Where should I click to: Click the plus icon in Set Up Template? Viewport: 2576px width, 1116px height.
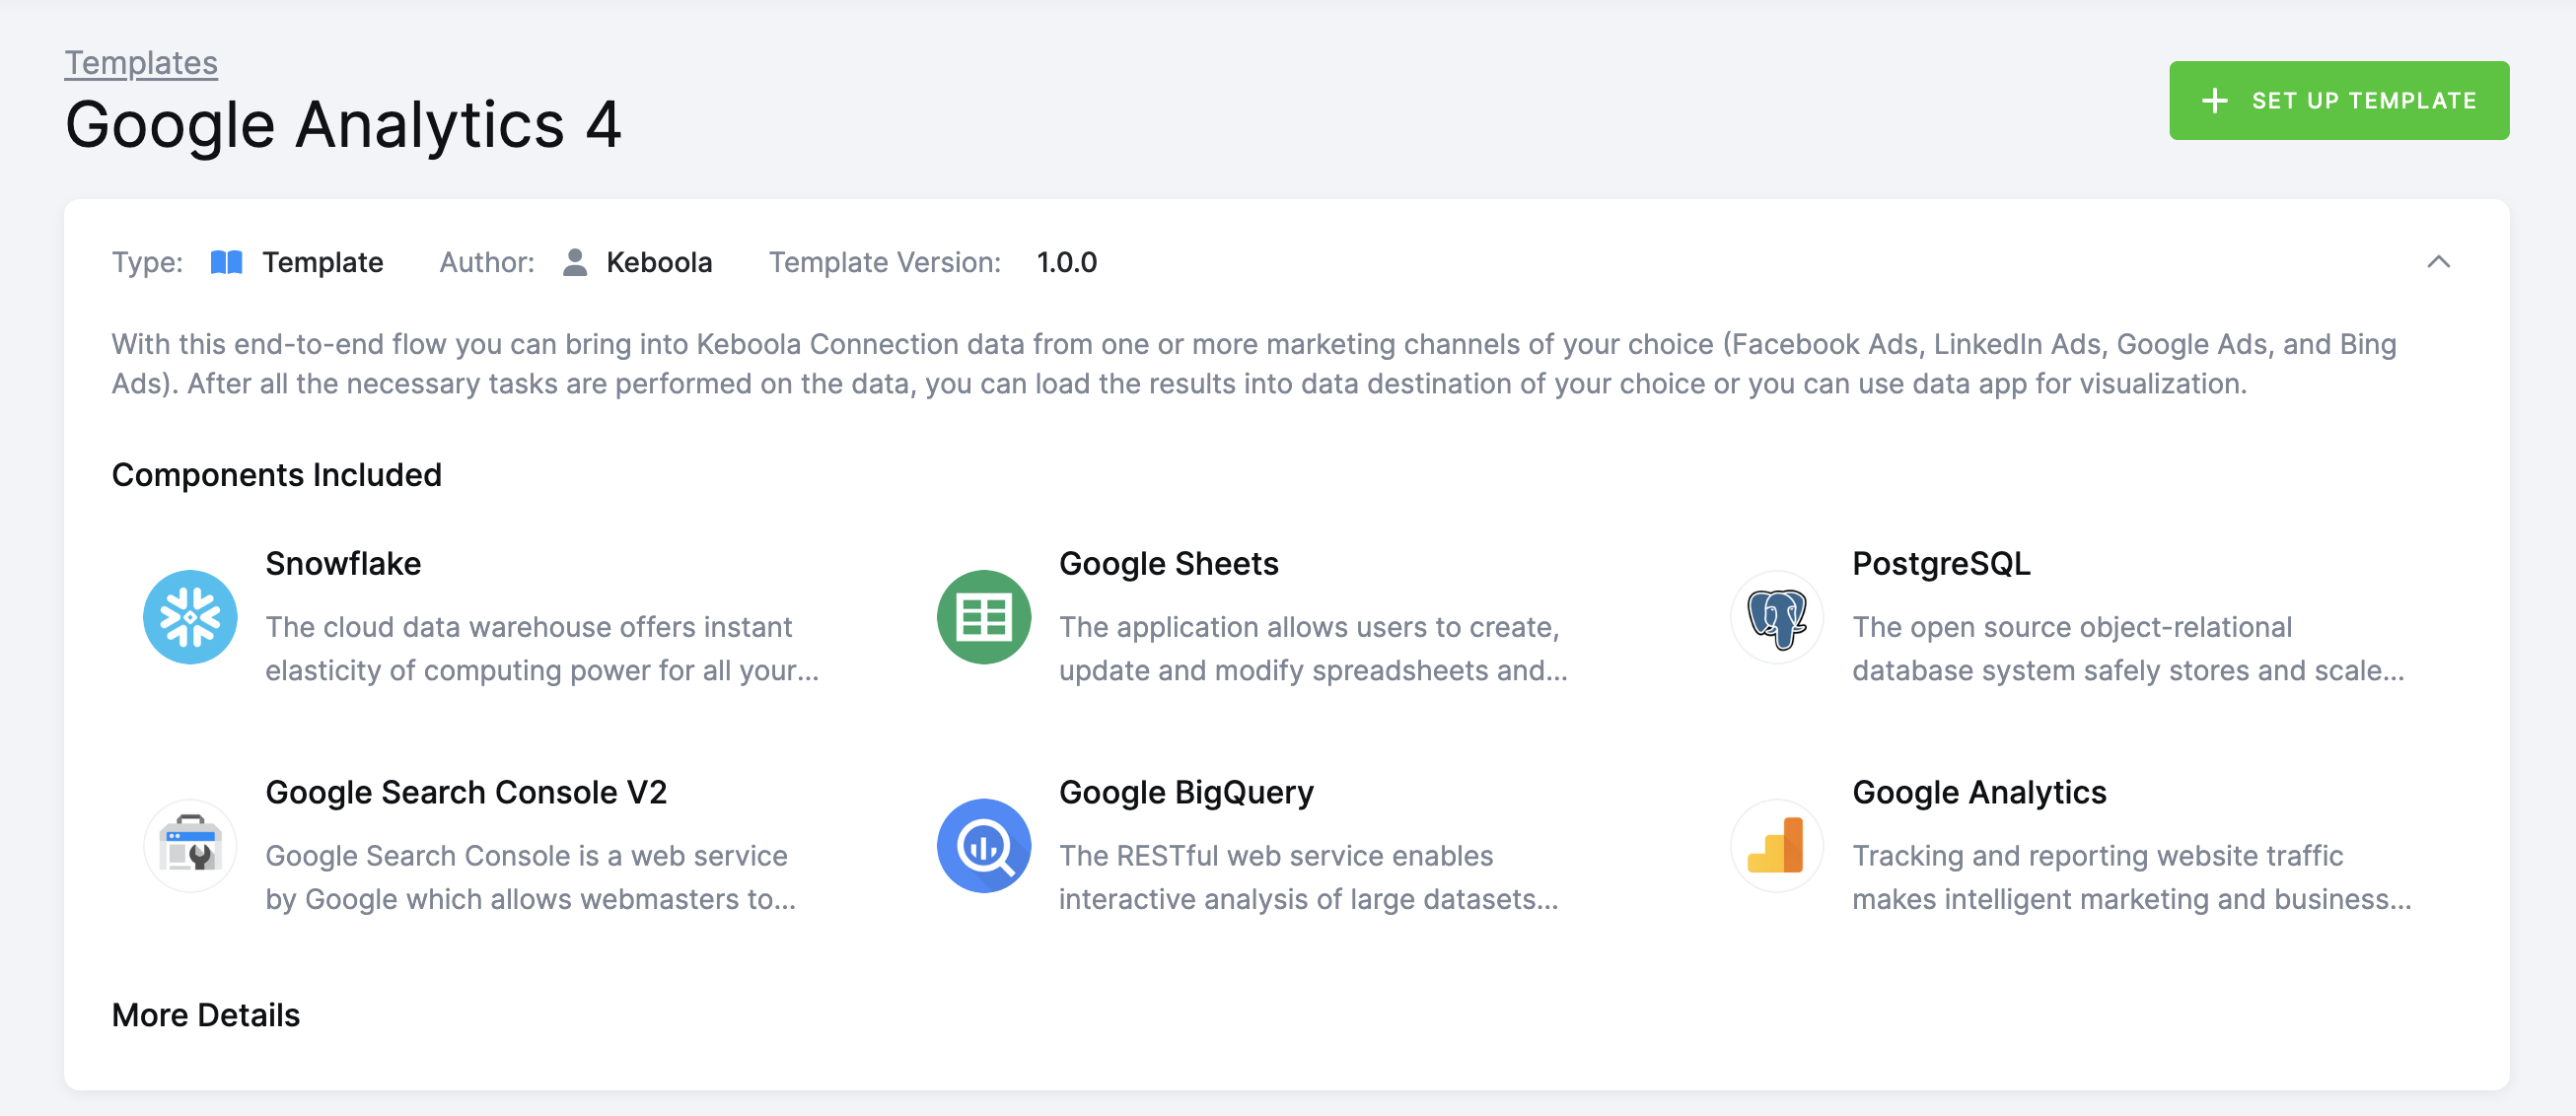[x=2214, y=100]
